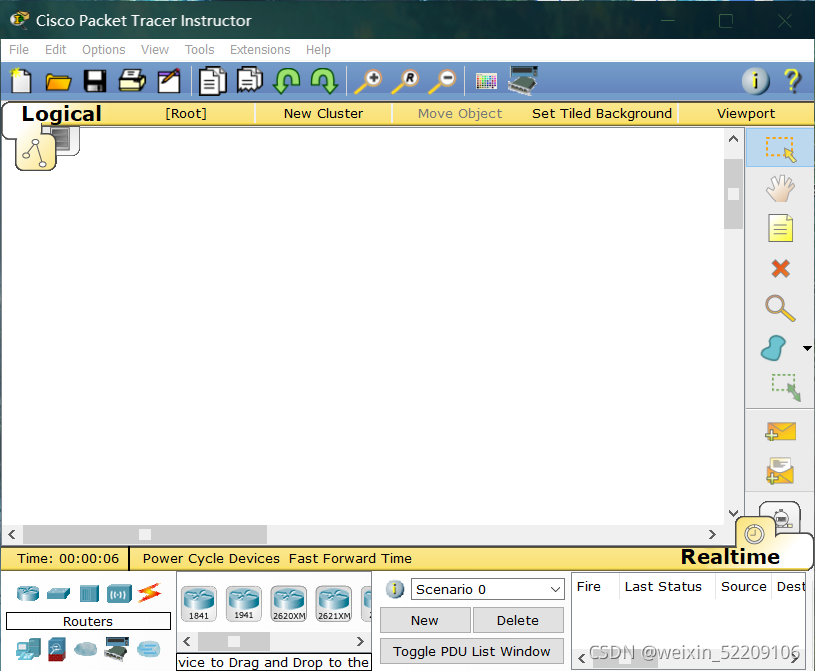Delete the current scenario

(x=518, y=620)
